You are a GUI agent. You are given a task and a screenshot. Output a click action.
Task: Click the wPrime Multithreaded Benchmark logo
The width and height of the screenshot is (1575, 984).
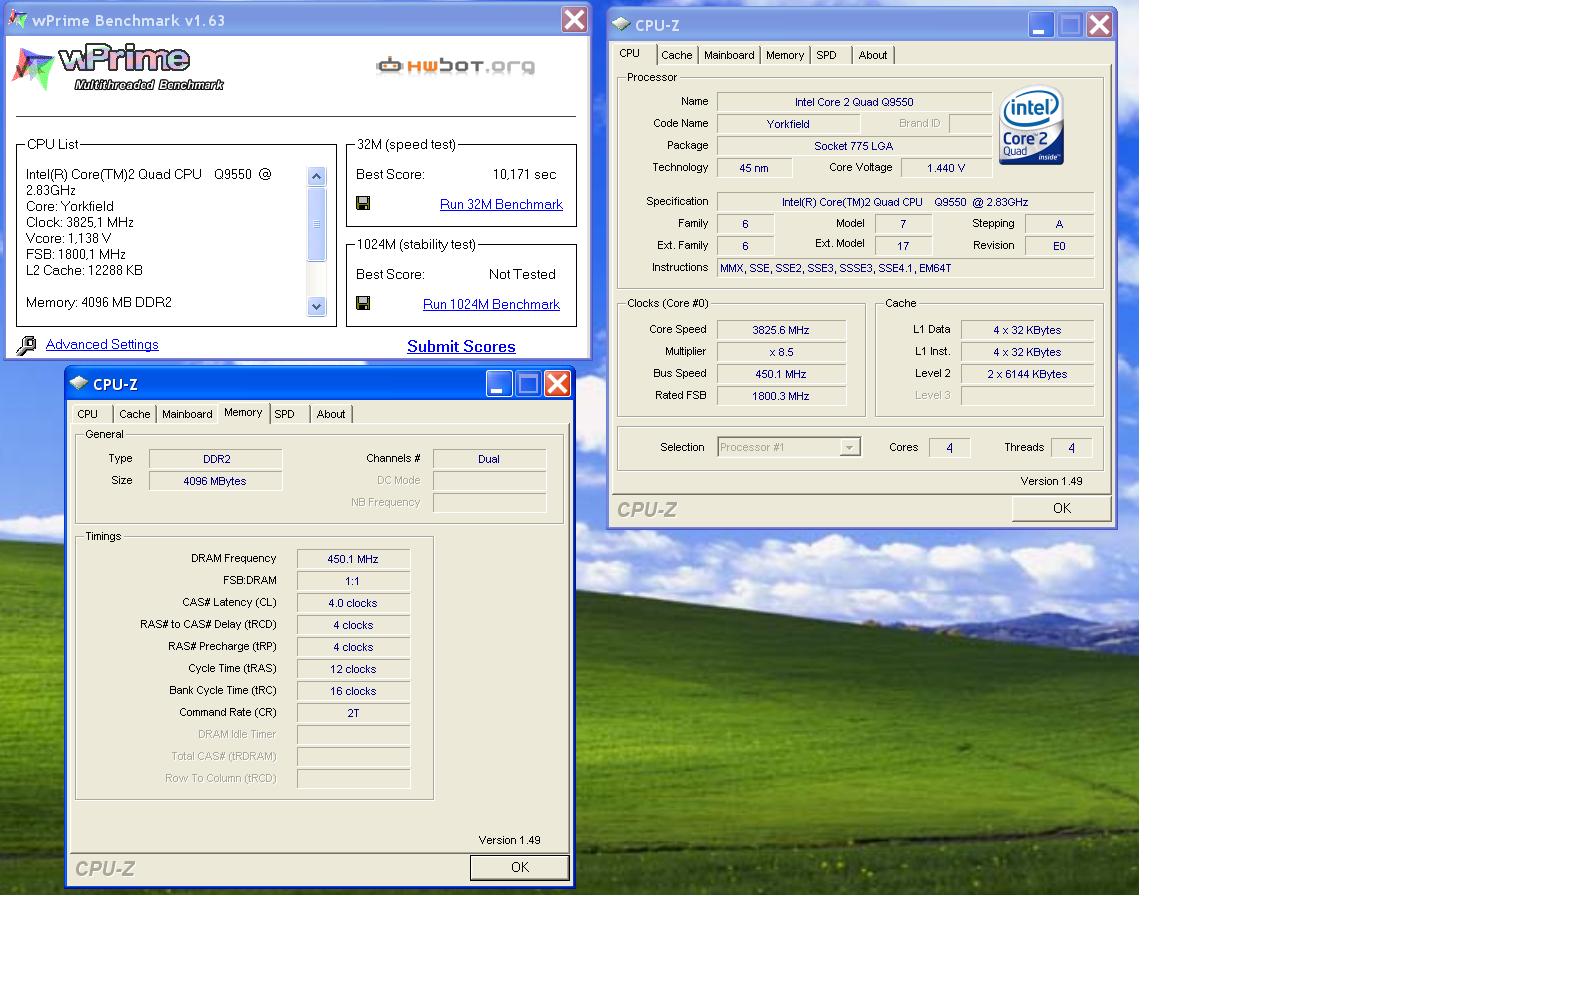pos(119,68)
